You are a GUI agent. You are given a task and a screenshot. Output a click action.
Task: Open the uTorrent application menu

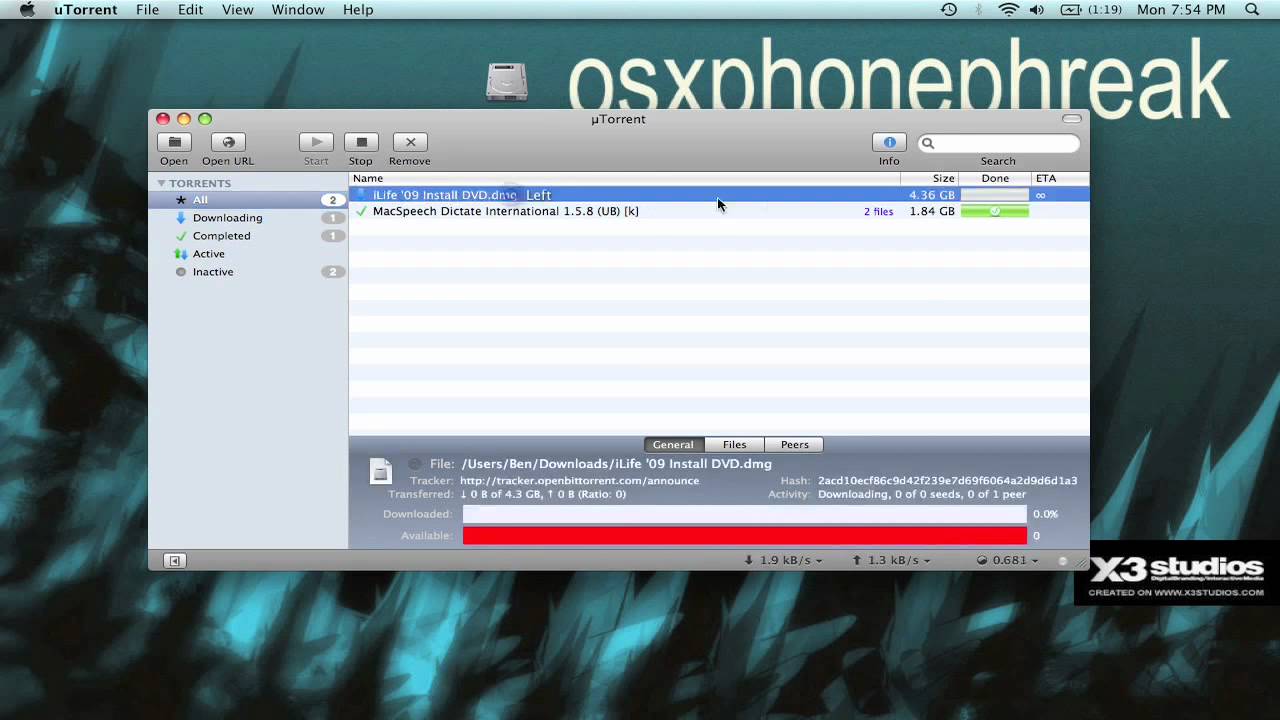(x=85, y=10)
